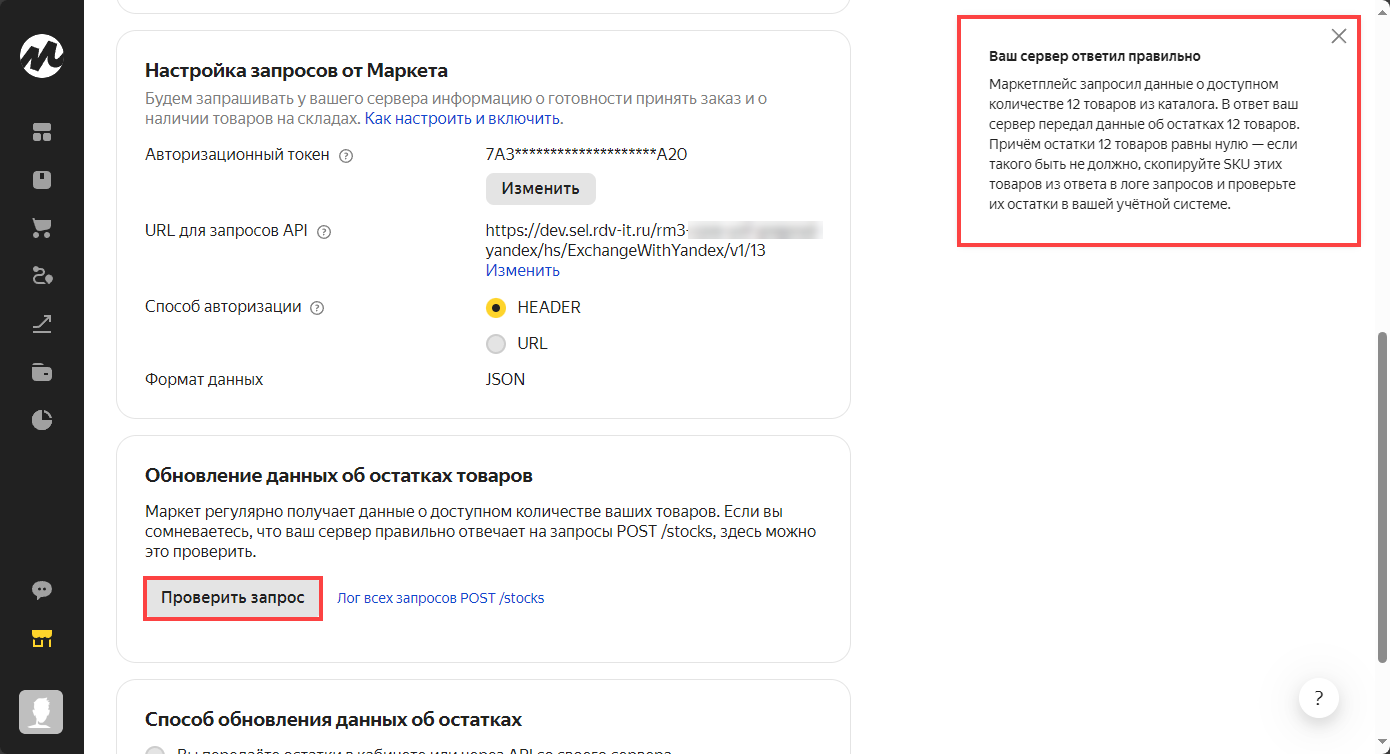Open the products box icon in sidebar

pos(41,180)
